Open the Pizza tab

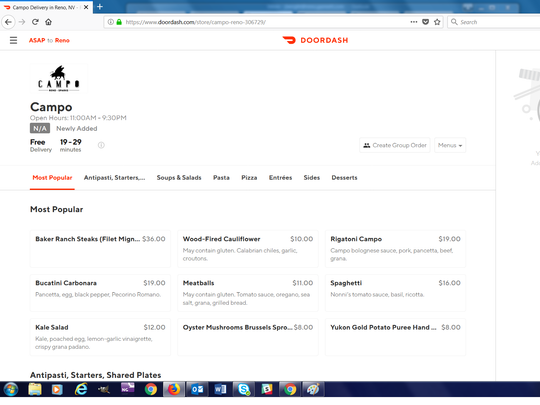(249, 178)
